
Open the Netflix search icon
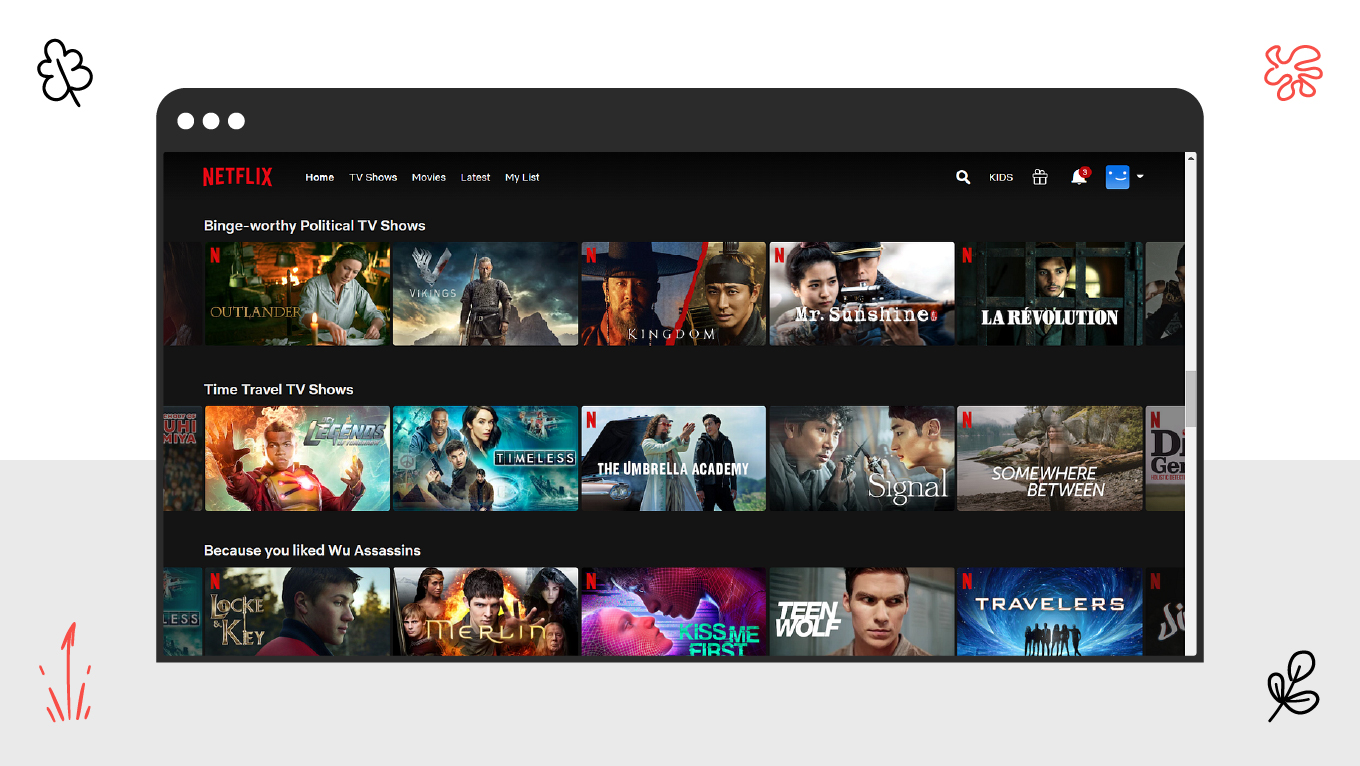962,177
